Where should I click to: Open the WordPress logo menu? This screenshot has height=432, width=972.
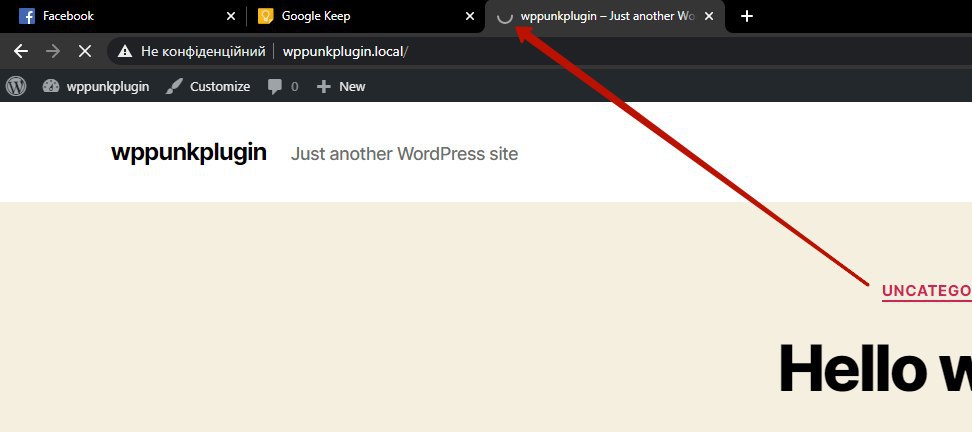click(16, 86)
